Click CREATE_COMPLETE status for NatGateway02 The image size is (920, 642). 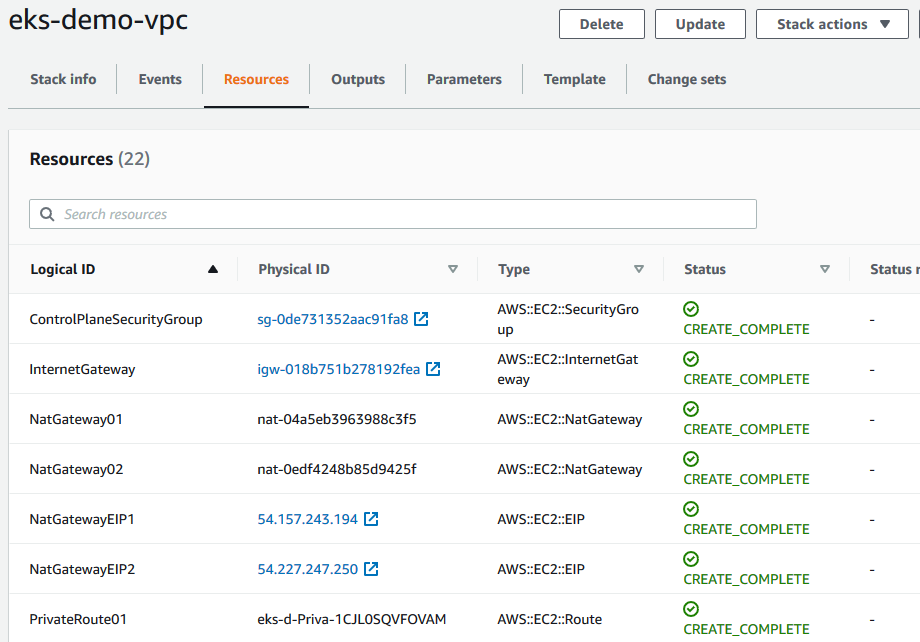click(746, 479)
